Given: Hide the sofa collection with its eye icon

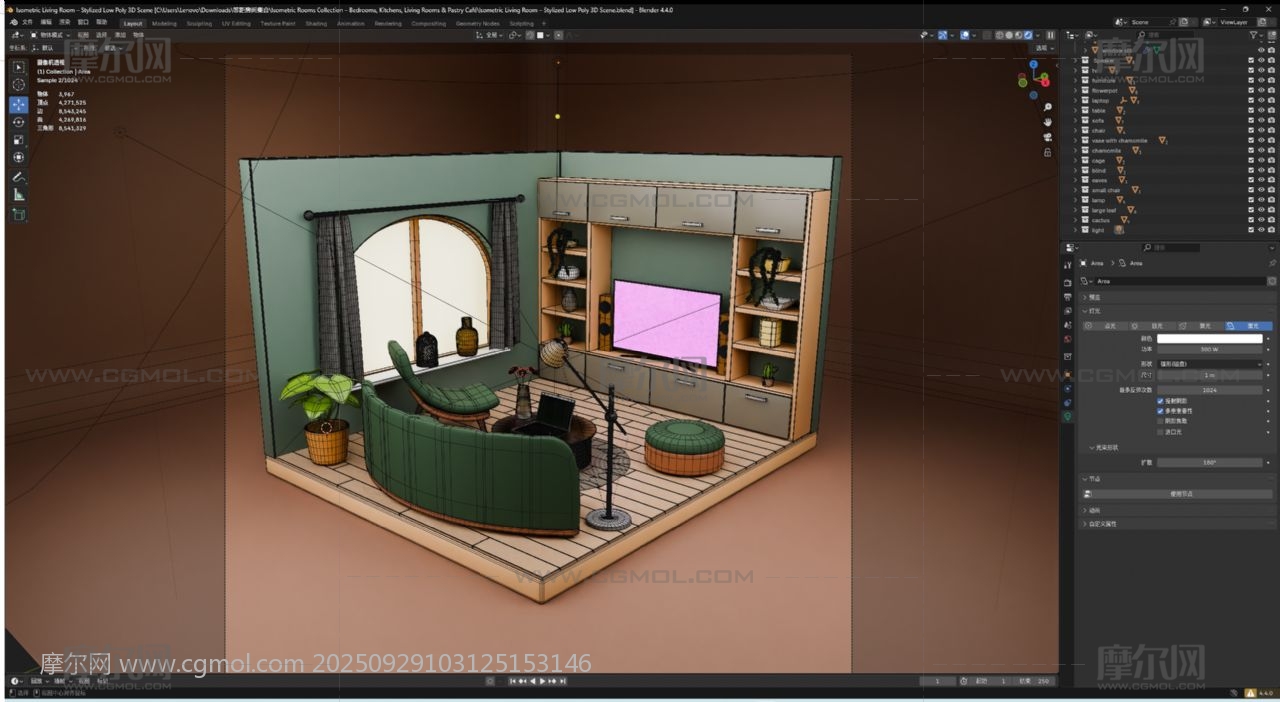Looking at the screenshot, I should [x=1261, y=120].
